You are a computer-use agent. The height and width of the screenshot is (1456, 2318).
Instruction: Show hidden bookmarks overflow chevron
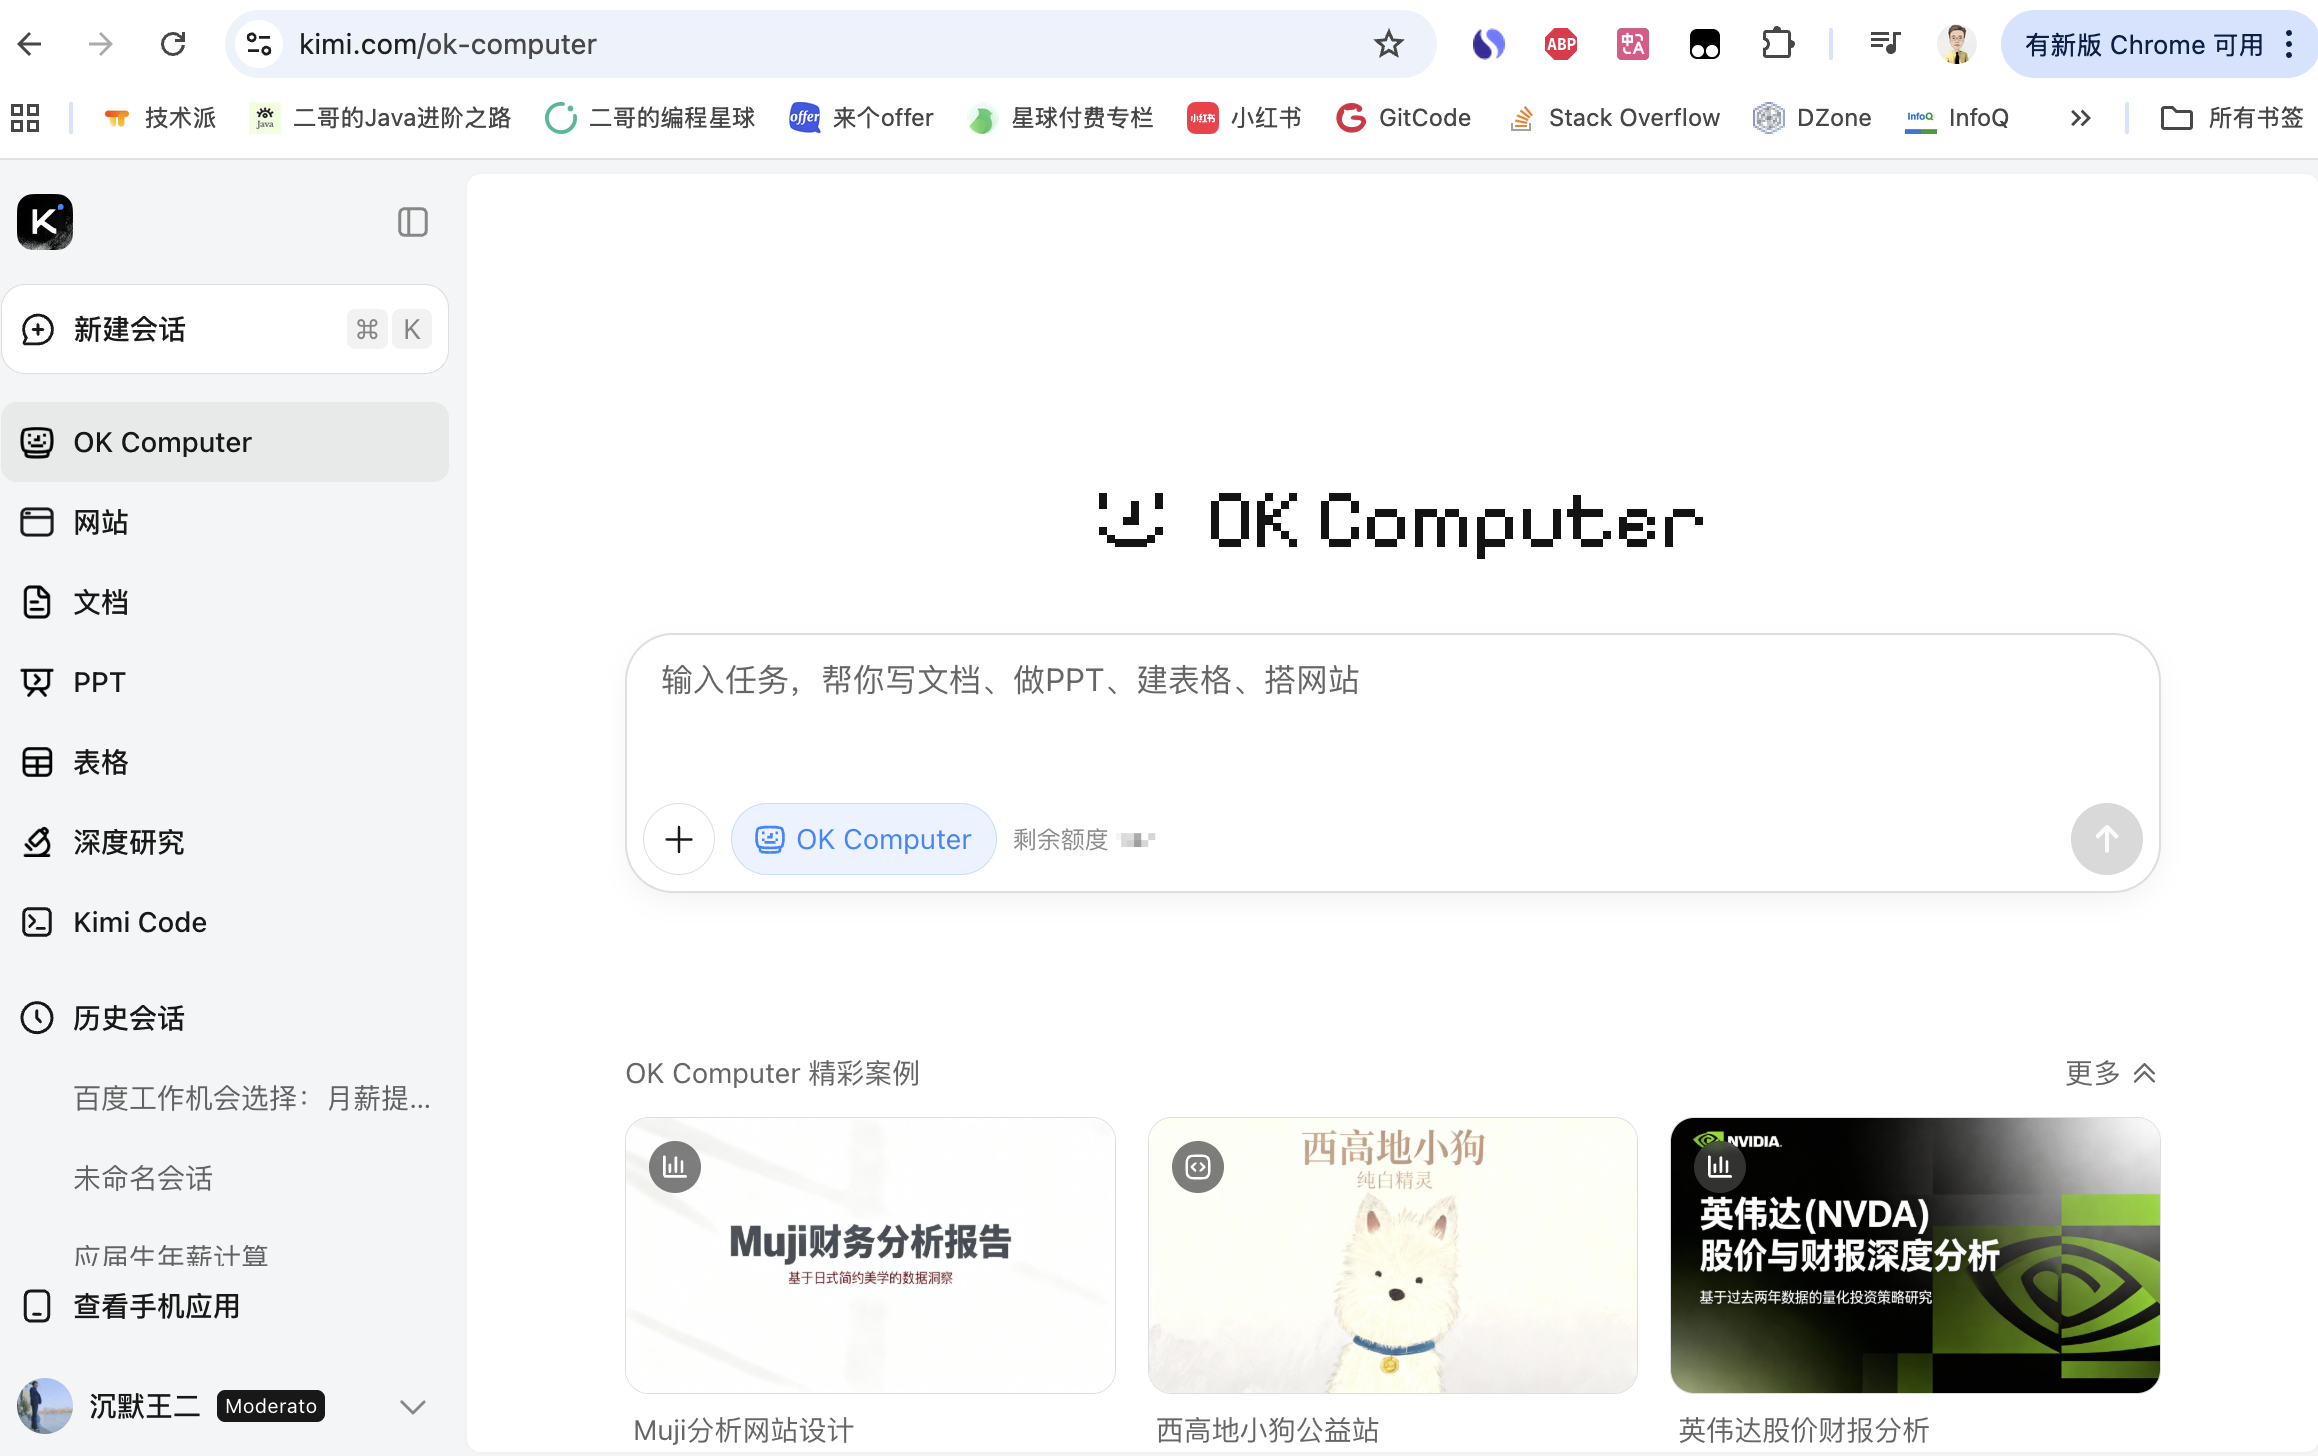click(2080, 118)
